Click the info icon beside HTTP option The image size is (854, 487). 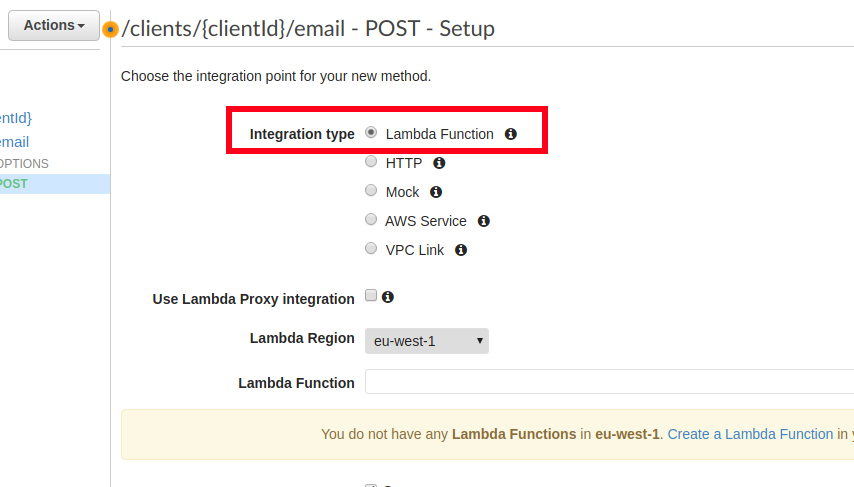point(439,163)
